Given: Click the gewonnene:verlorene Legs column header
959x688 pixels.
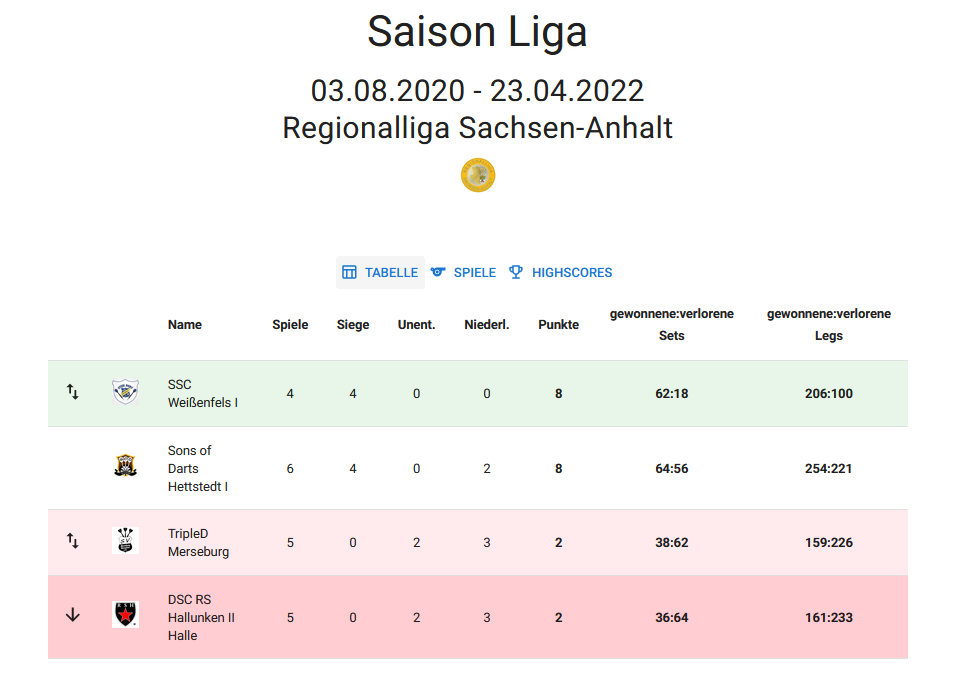Looking at the screenshot, I should tap(829, 325).
